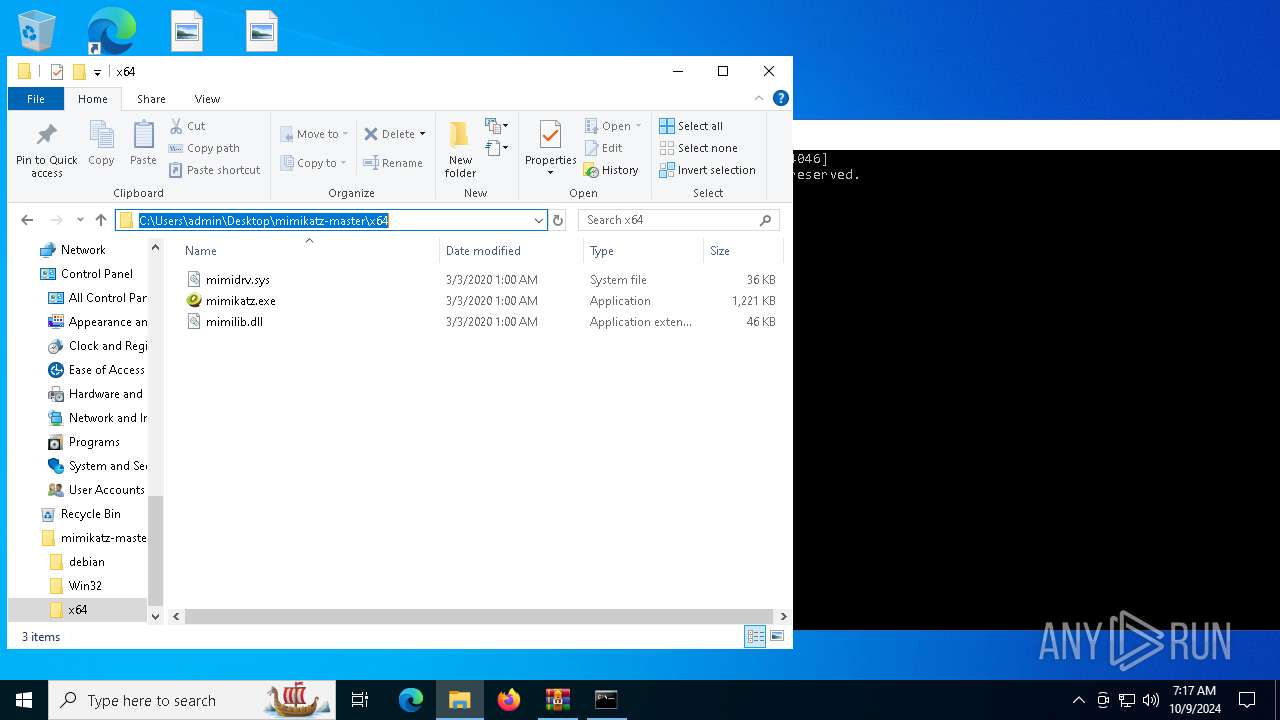Select the Win32 folder in tree

(x=85, y=586)
